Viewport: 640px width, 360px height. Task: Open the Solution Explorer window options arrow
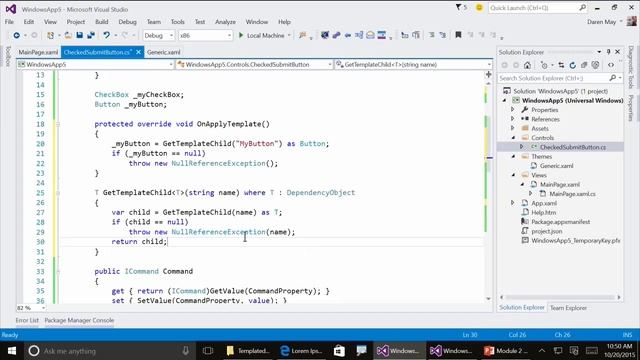[x=599, y=52]
